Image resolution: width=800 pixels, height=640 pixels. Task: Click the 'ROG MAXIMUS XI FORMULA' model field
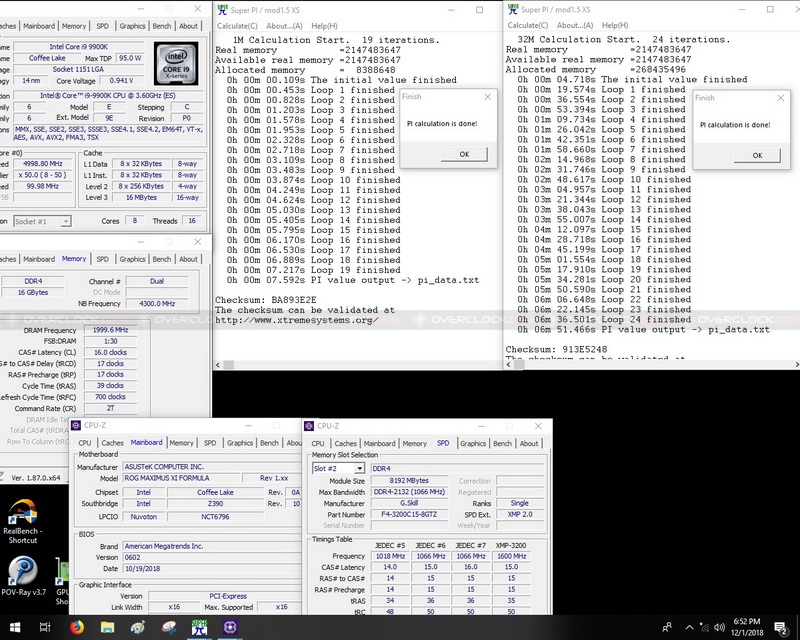[181, 478]
